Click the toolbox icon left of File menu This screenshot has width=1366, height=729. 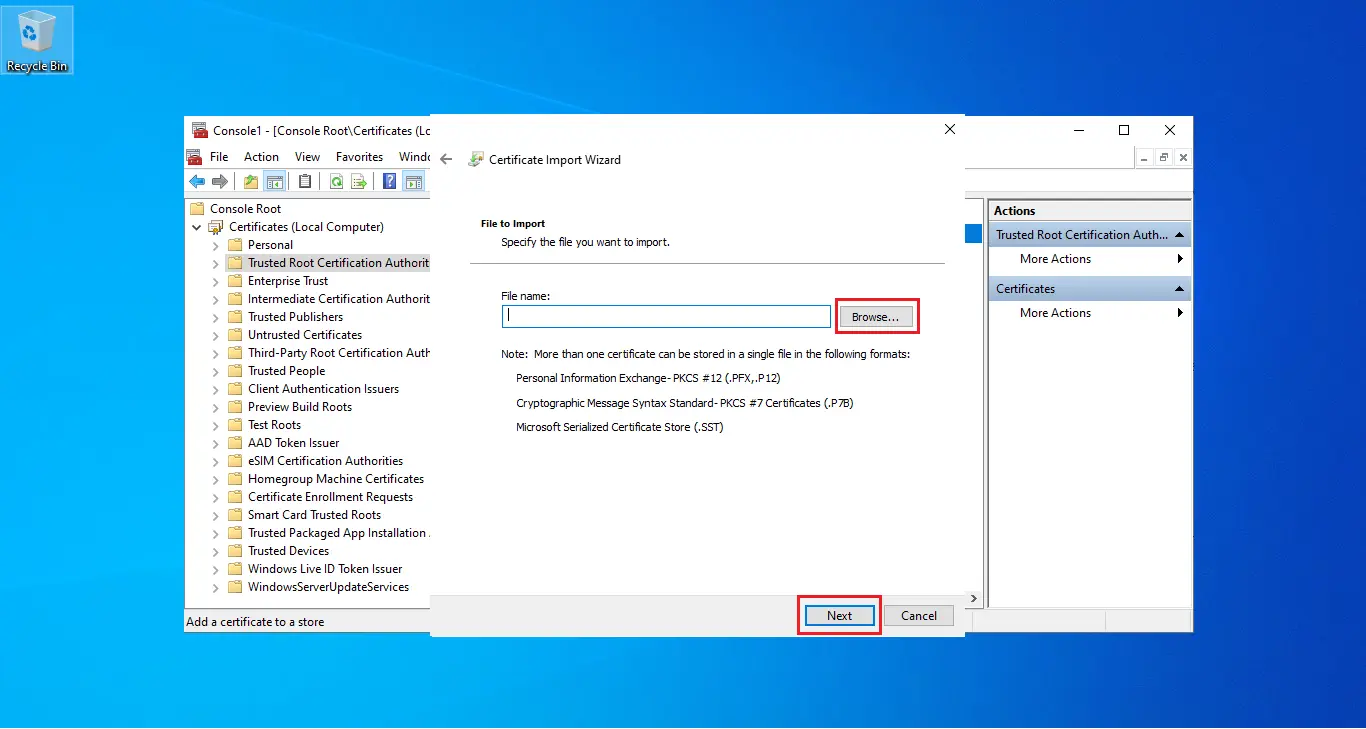pyautogui.click(x=194, y=157)
